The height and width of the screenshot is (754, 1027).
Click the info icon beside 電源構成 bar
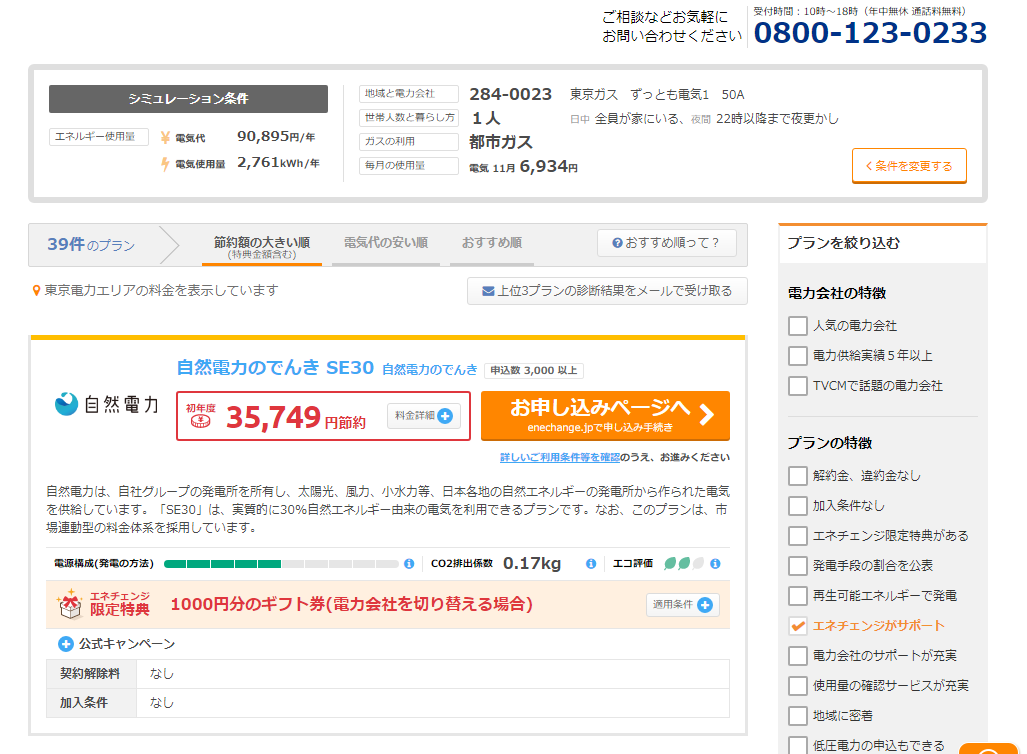tap(409, 563)
